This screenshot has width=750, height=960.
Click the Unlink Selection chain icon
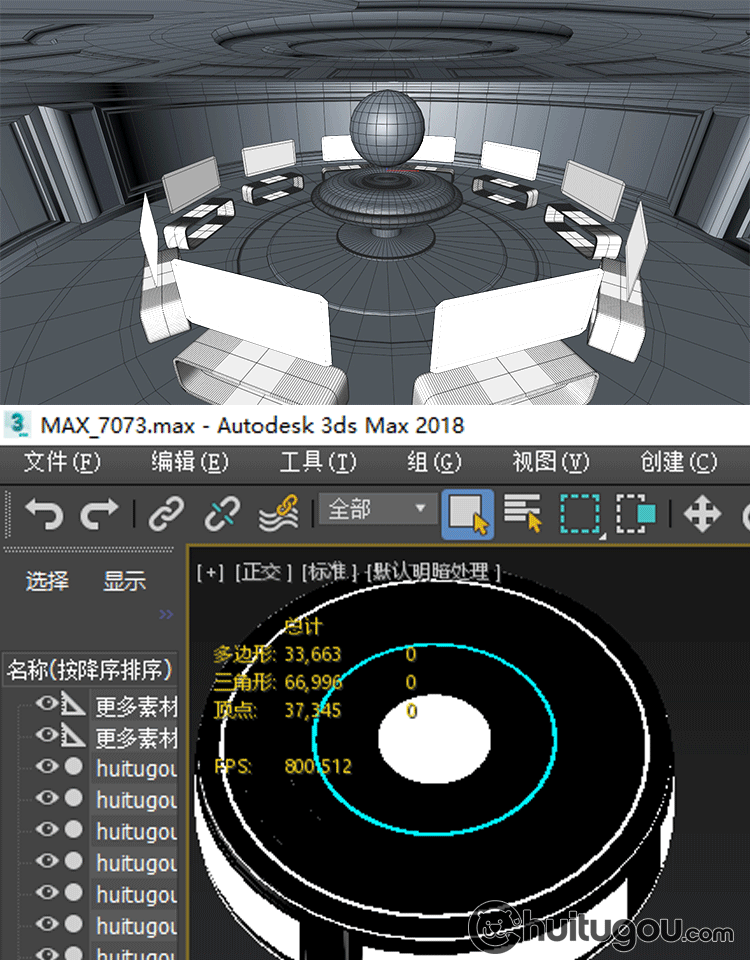221,515
